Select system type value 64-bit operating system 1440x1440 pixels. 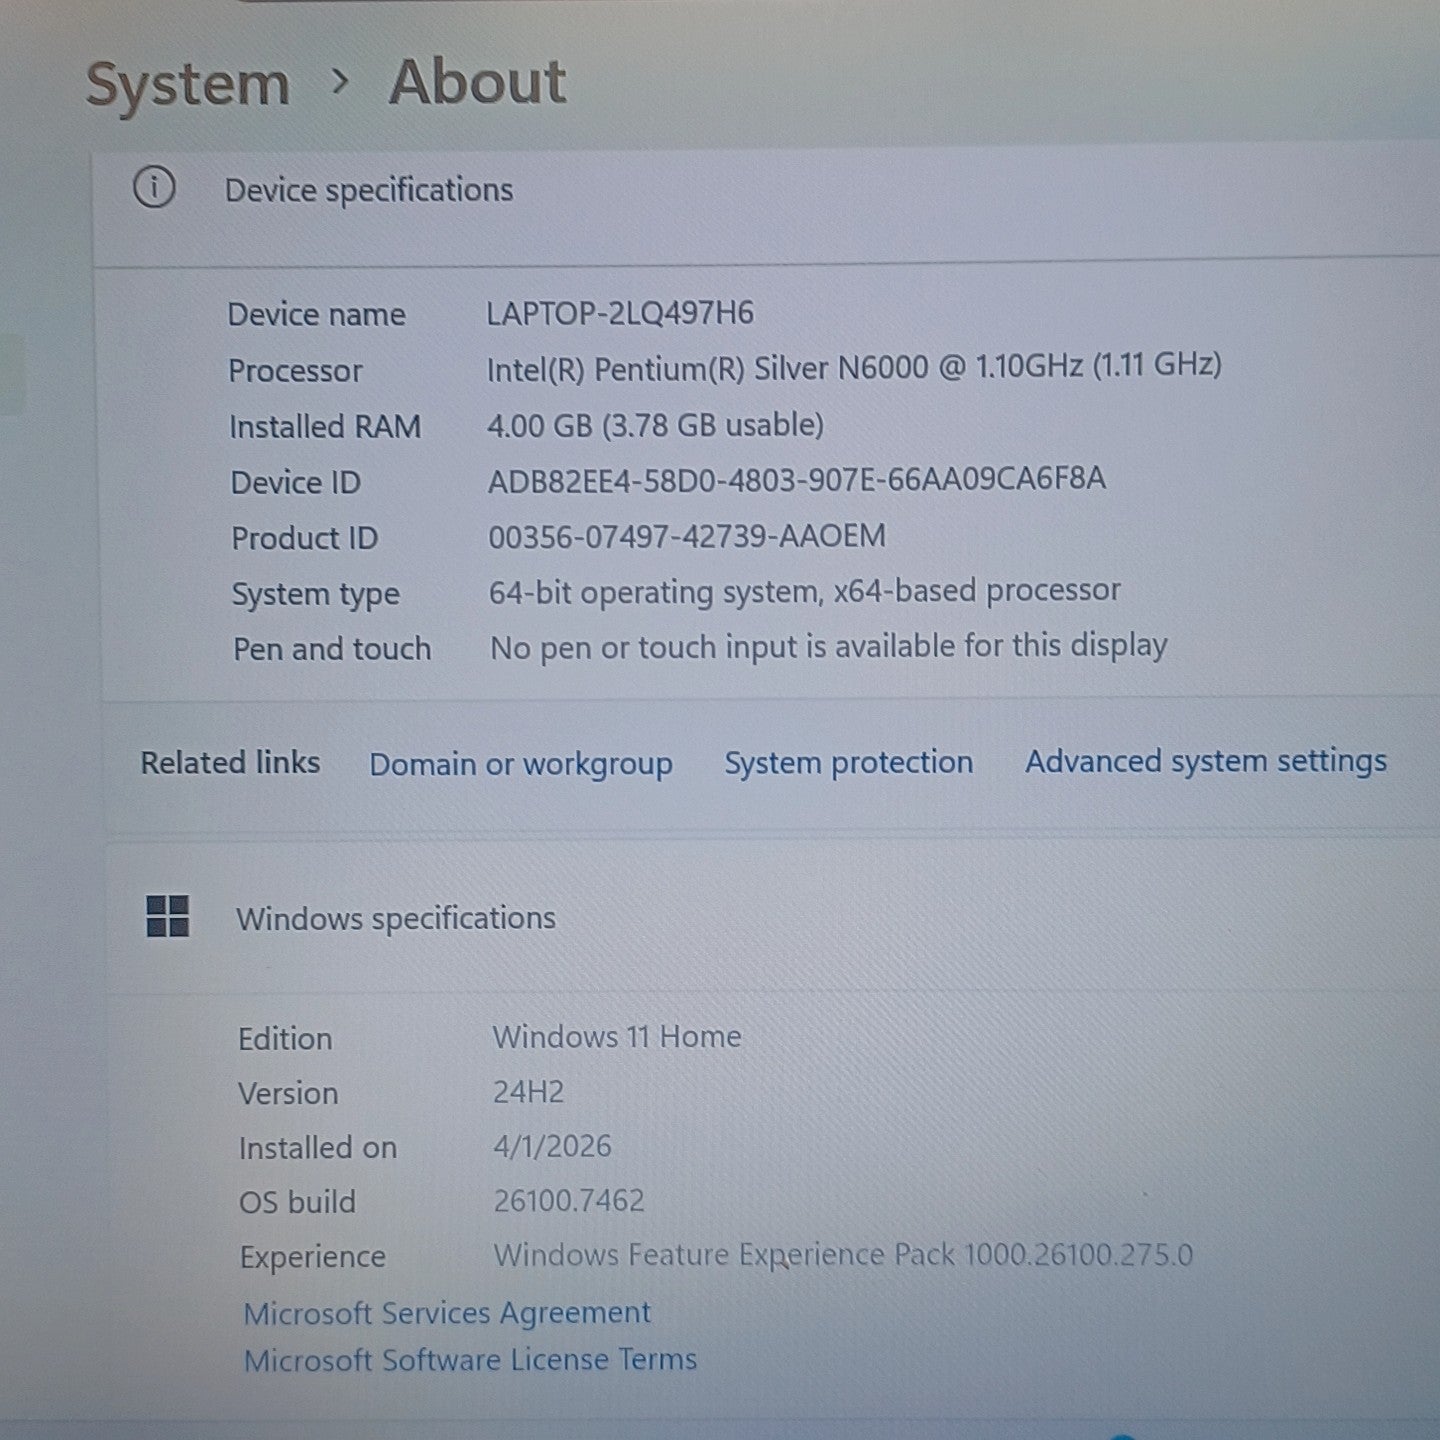[x=805, y=592]
